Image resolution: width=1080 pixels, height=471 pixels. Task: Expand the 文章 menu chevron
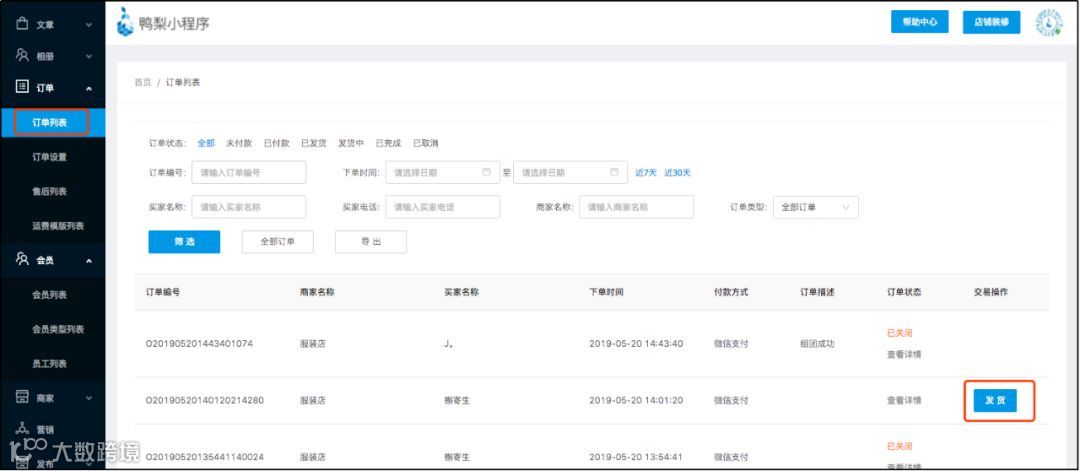click(89, 25)
